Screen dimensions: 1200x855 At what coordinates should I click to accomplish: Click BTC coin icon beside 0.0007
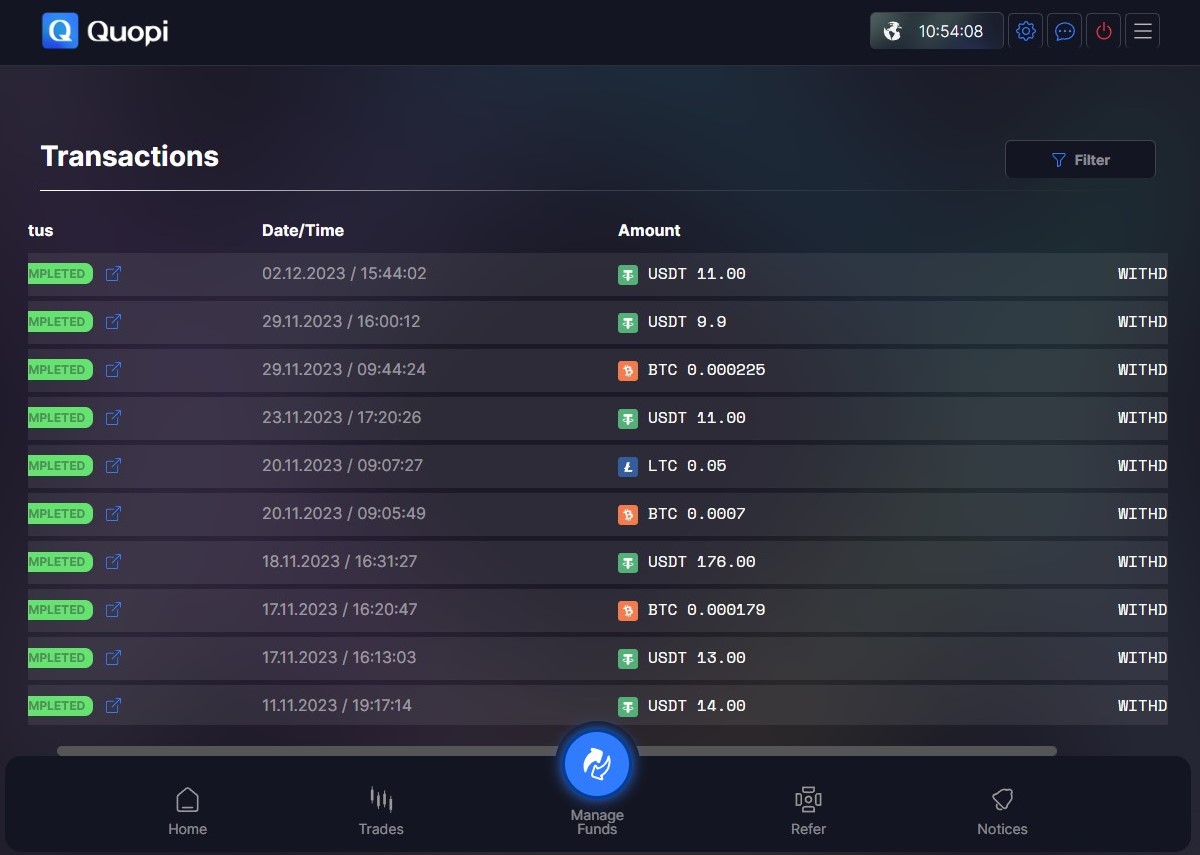tap(628, 514)
